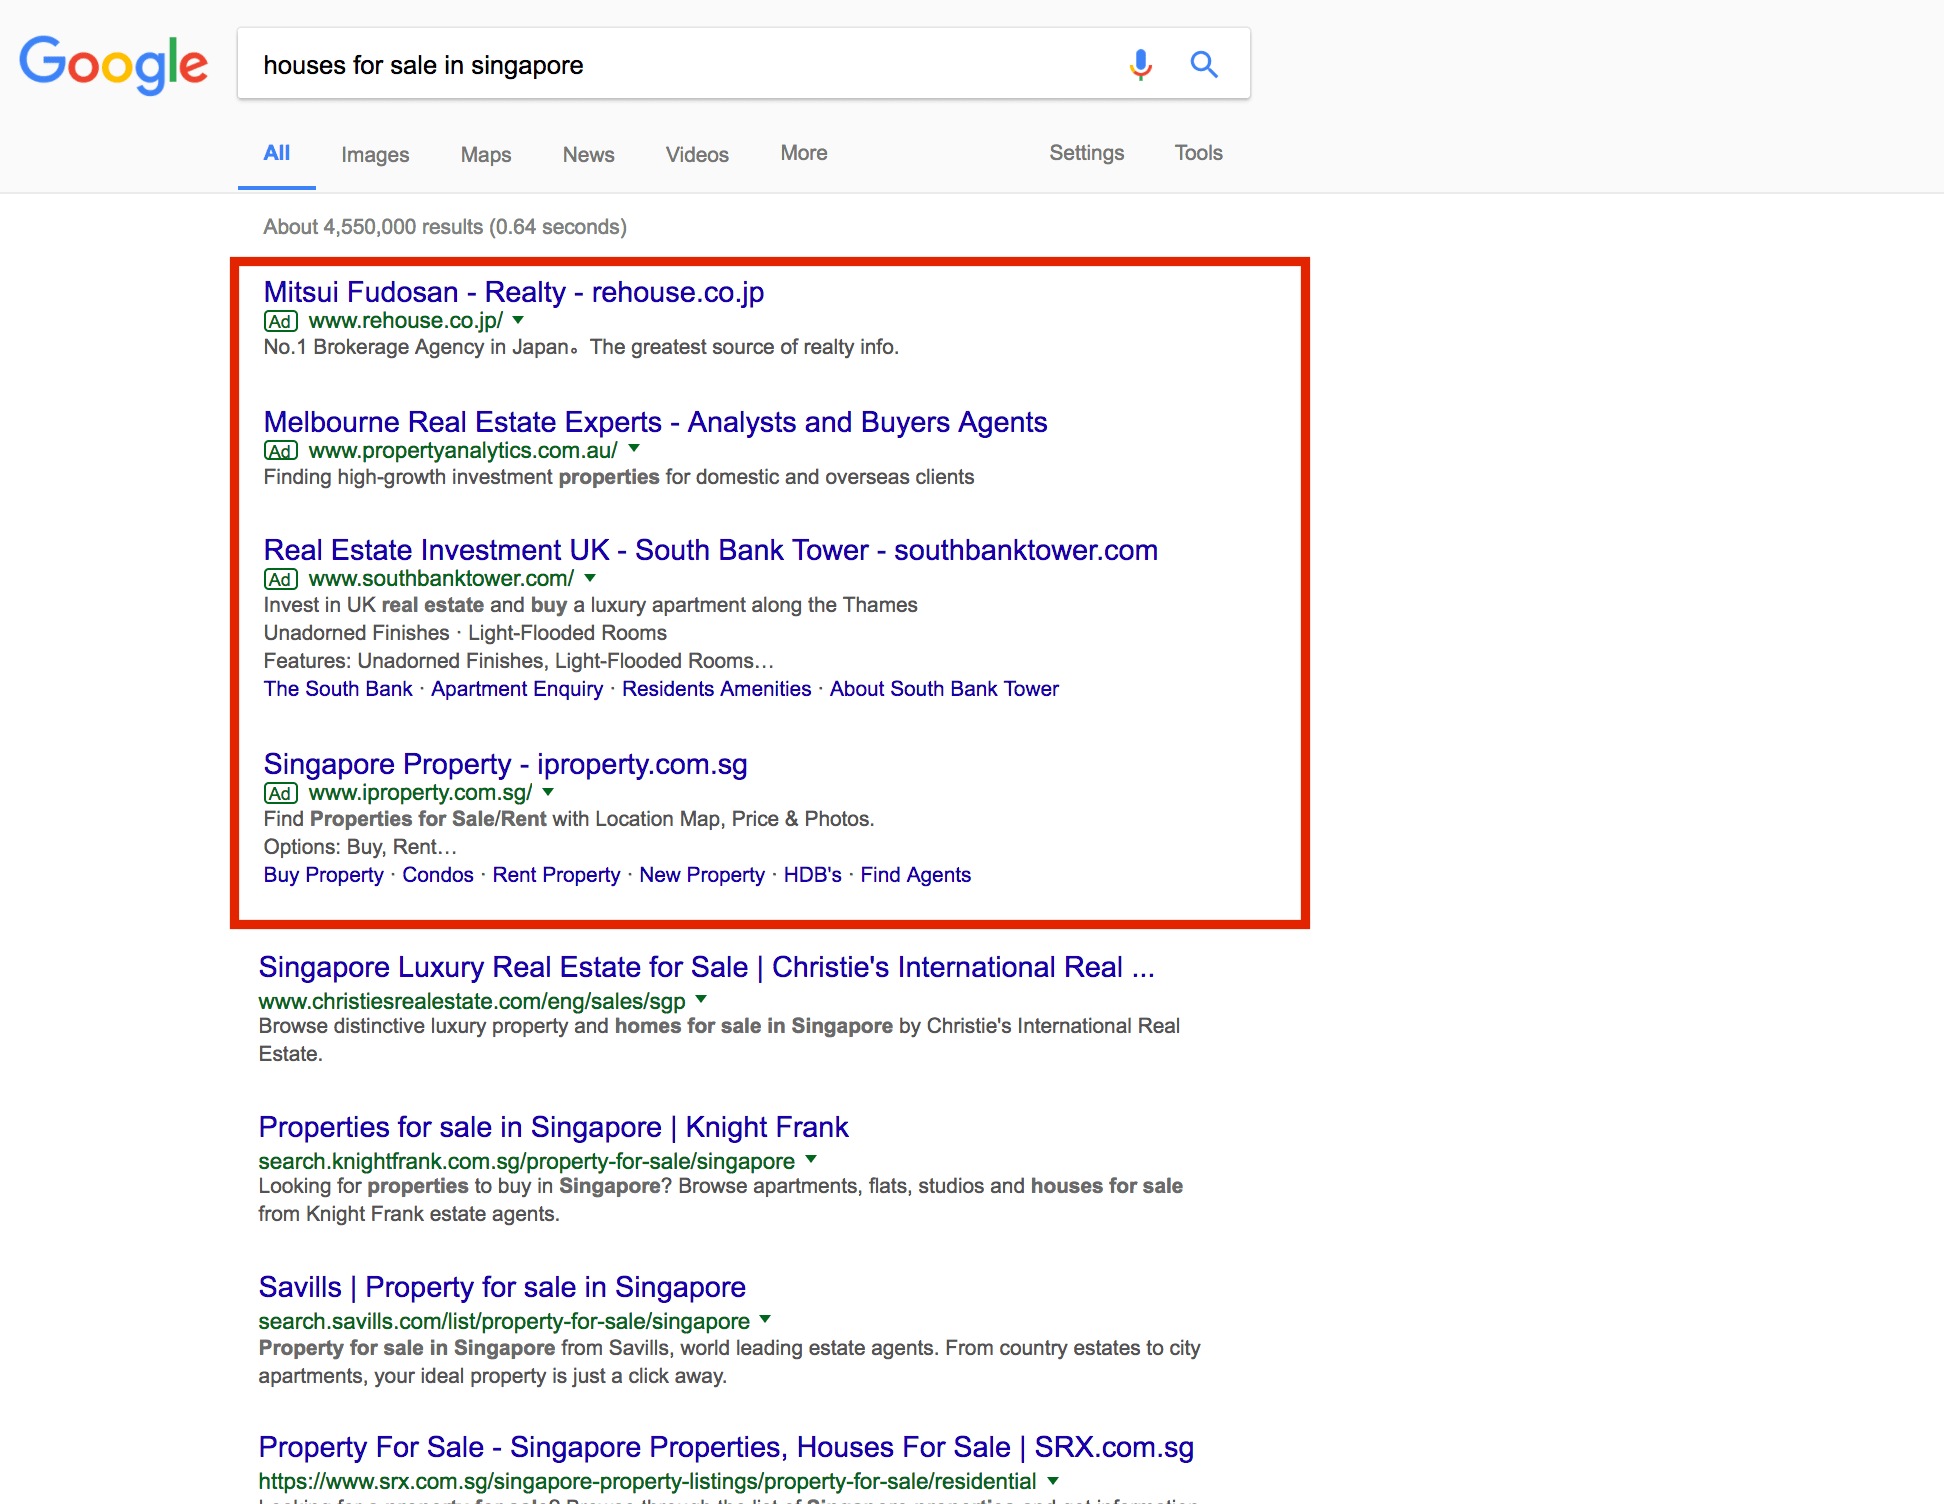Open Melbourne Real Estate Experts ad link
This screenshot has height=1504, width=1944.
pos(655,422)
